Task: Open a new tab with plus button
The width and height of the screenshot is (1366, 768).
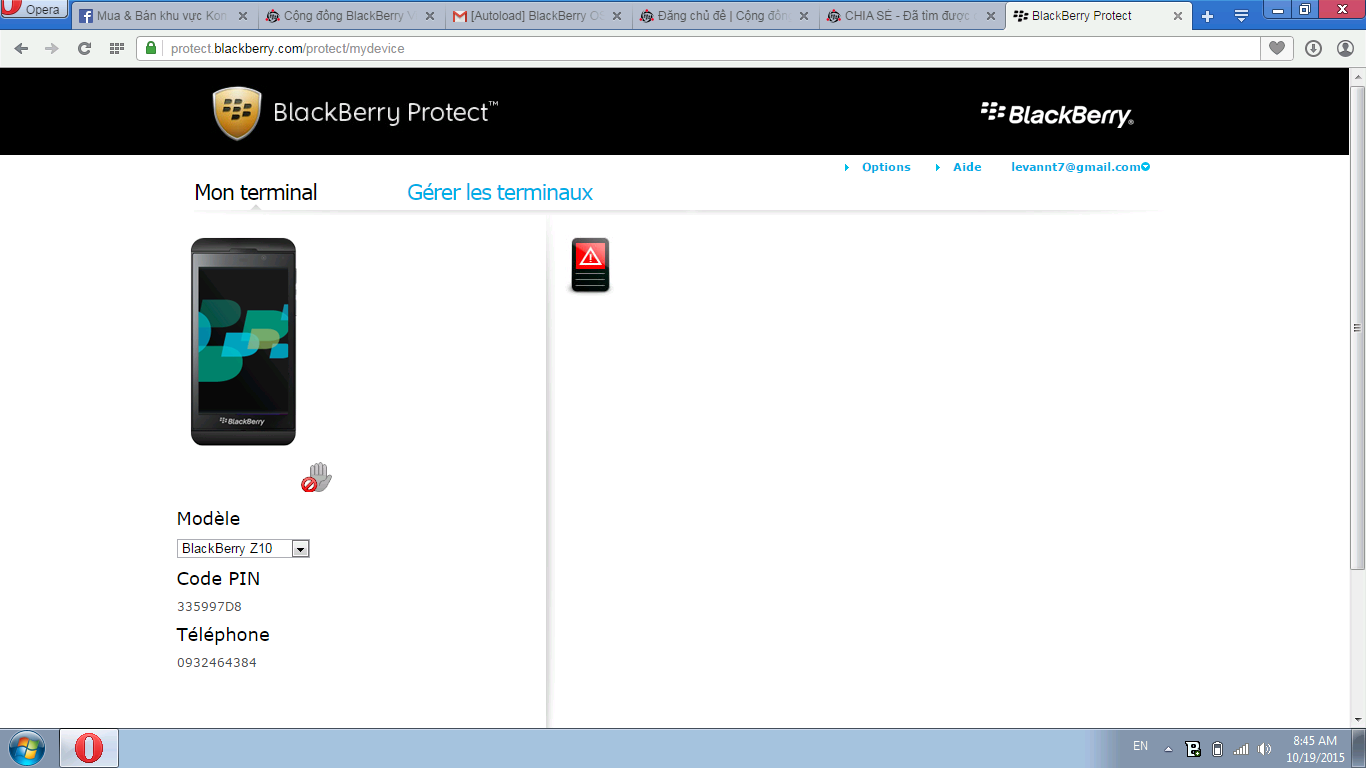Action: [x=1207, y=16]
